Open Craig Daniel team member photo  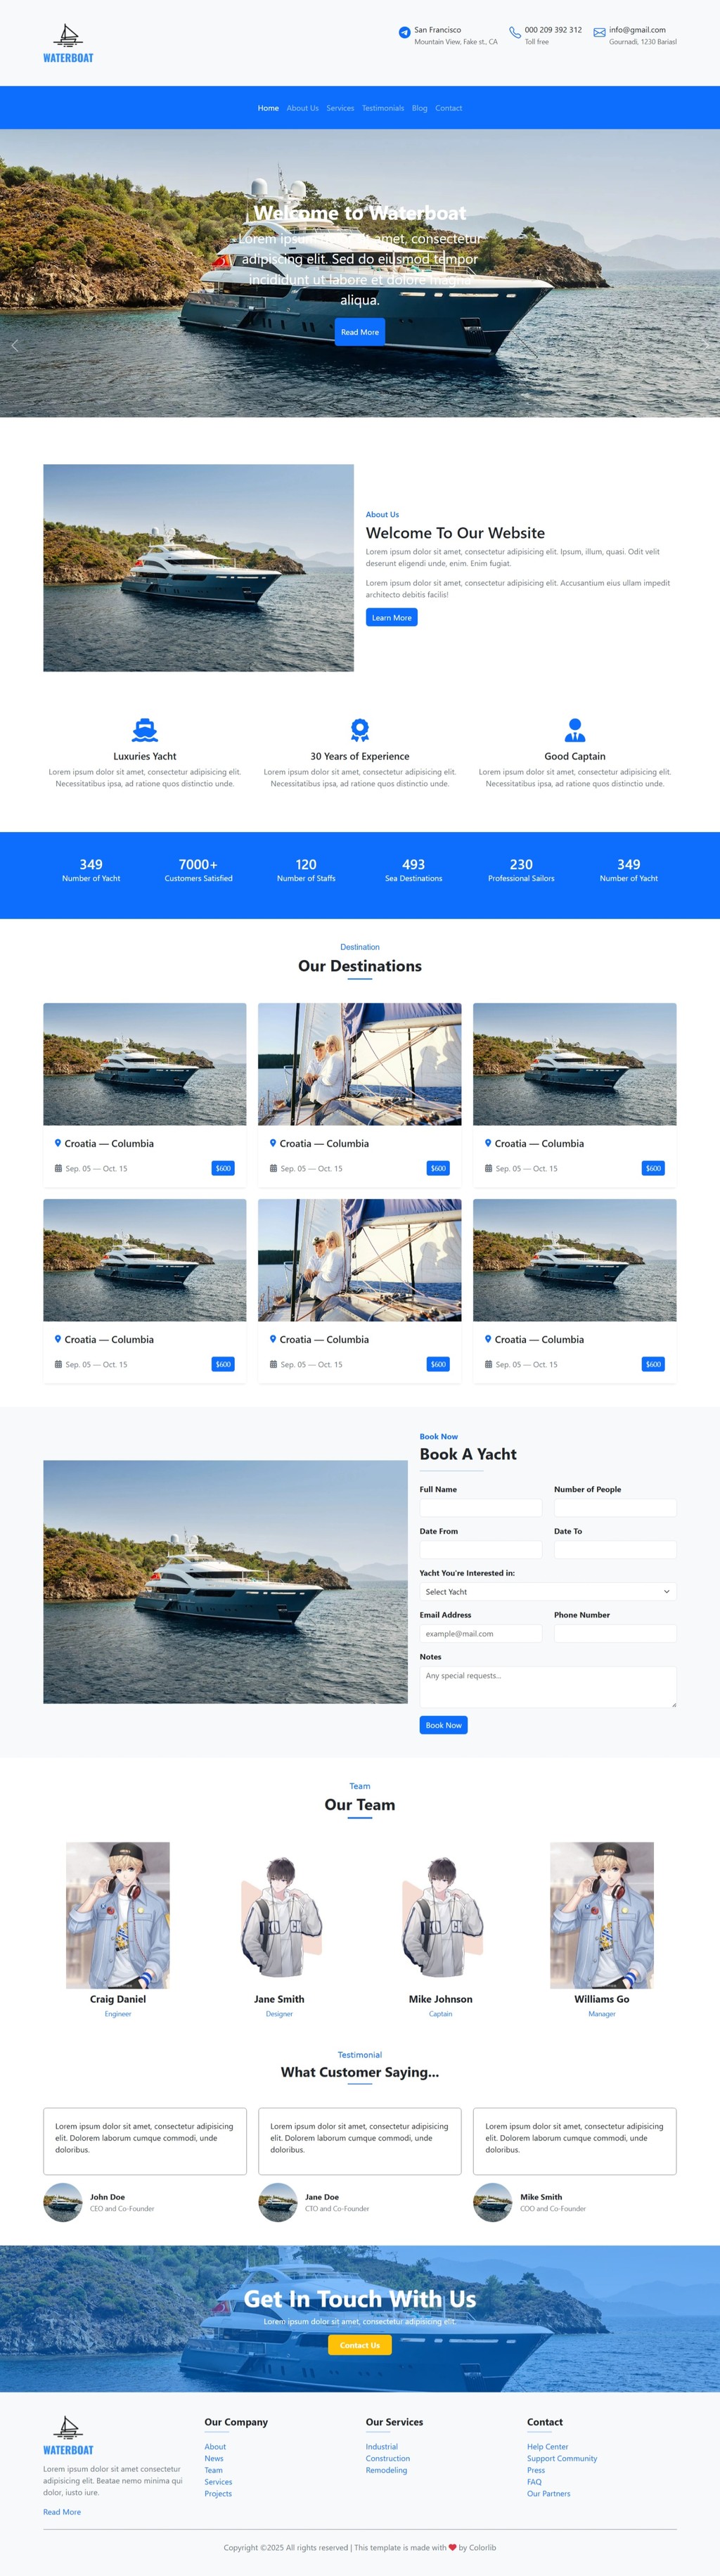[x=118, y=1915]
